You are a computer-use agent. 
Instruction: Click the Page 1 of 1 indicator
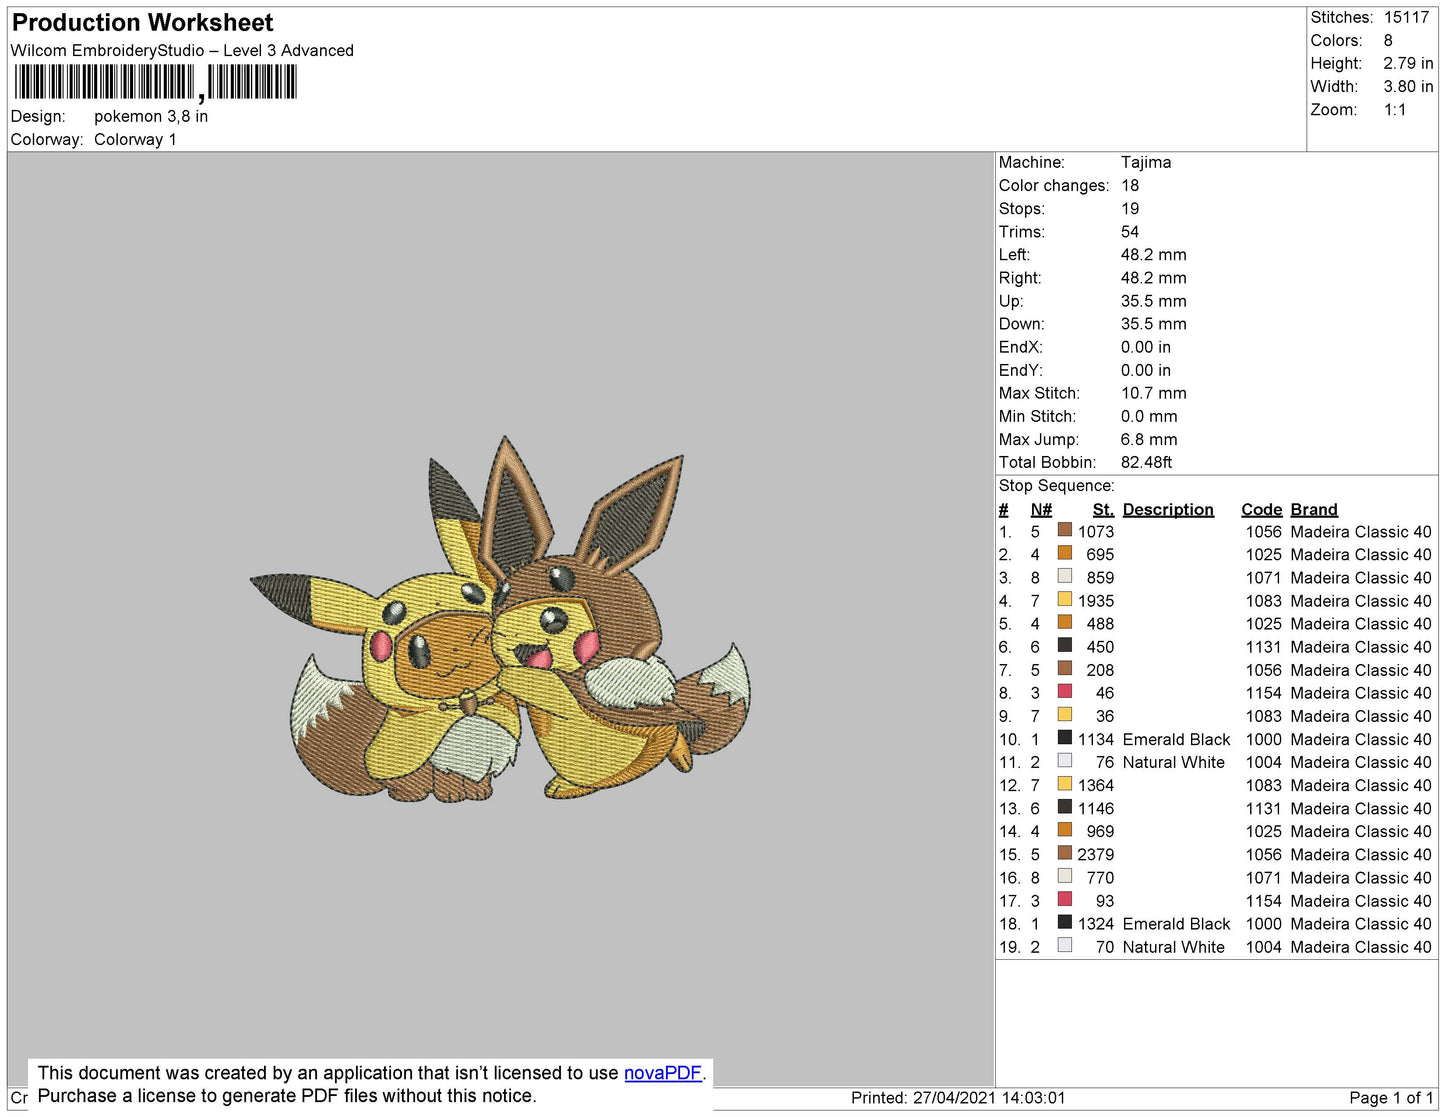pos(1391,1097)
